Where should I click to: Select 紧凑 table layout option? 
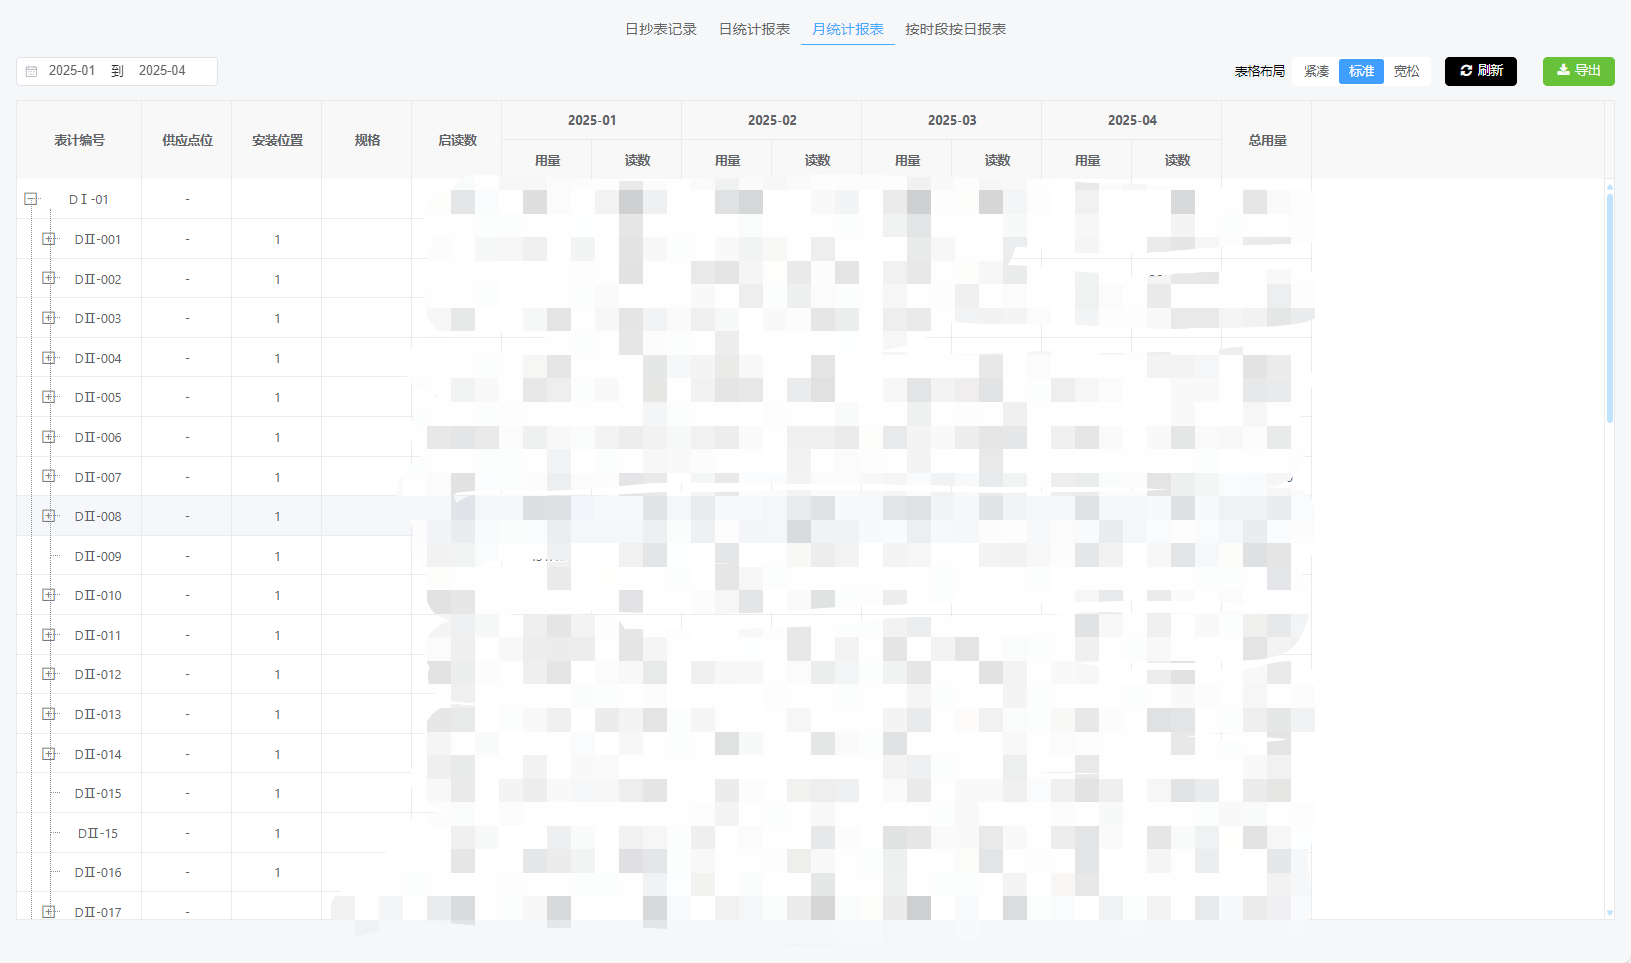pyautogui.click(x=1316, y=71)
